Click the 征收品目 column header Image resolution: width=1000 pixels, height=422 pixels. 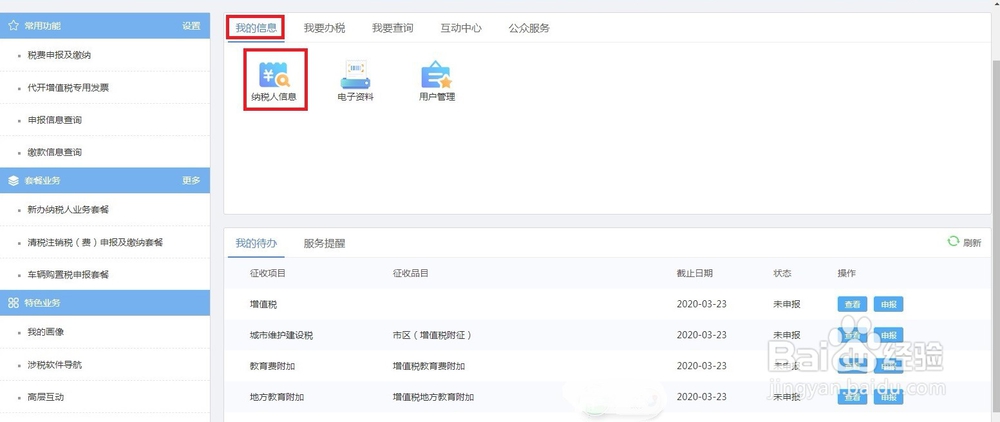click(410, 273)
